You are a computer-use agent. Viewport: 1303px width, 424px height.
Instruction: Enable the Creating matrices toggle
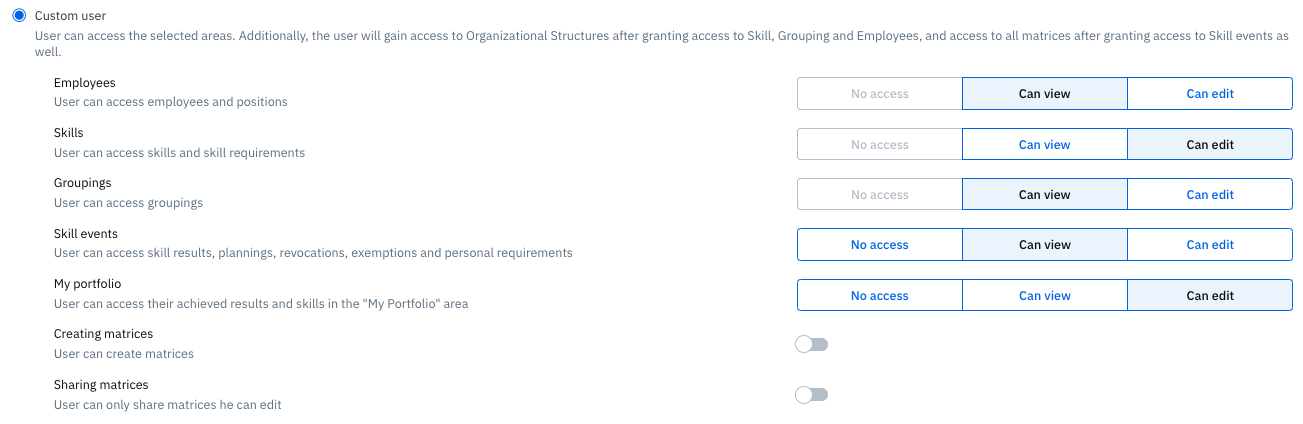pyautogui.click(x=811, y=345)
